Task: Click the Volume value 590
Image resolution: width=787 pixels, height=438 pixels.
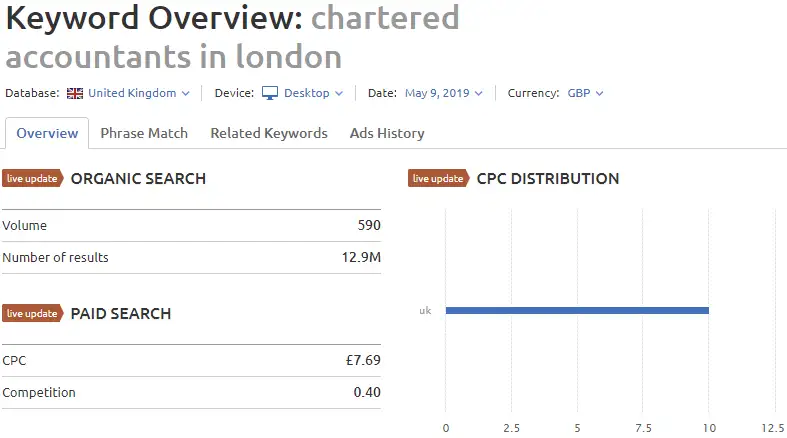Action: pyautogui.click(x=369, y=225)
